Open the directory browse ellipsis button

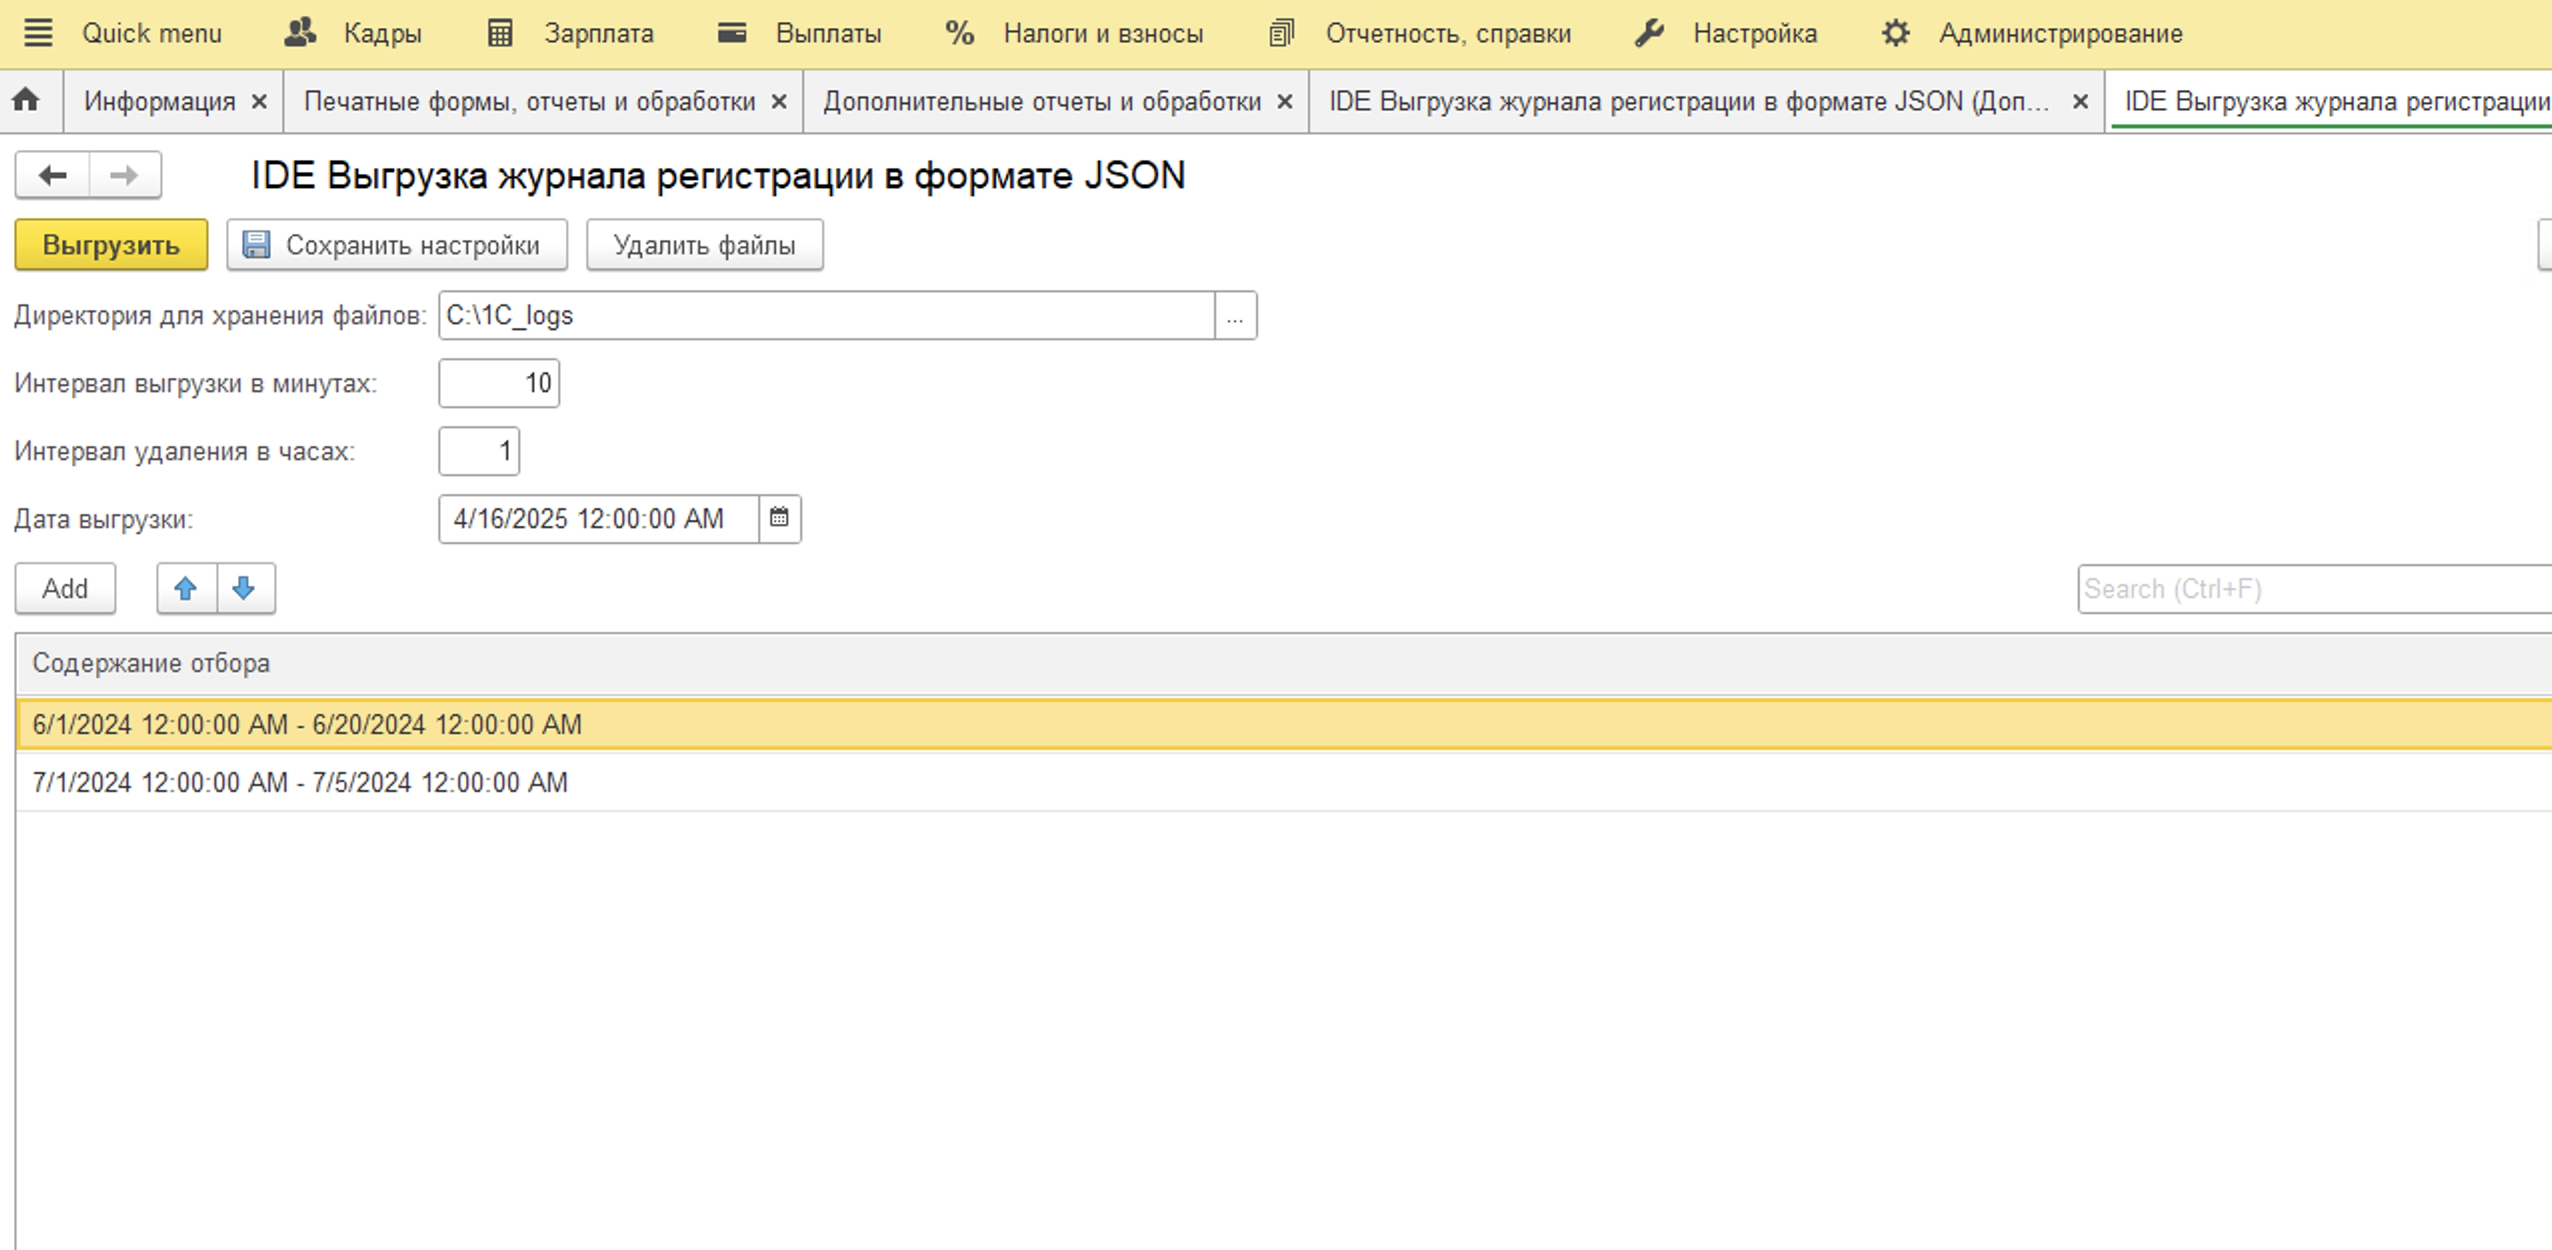coord(1237,315)
